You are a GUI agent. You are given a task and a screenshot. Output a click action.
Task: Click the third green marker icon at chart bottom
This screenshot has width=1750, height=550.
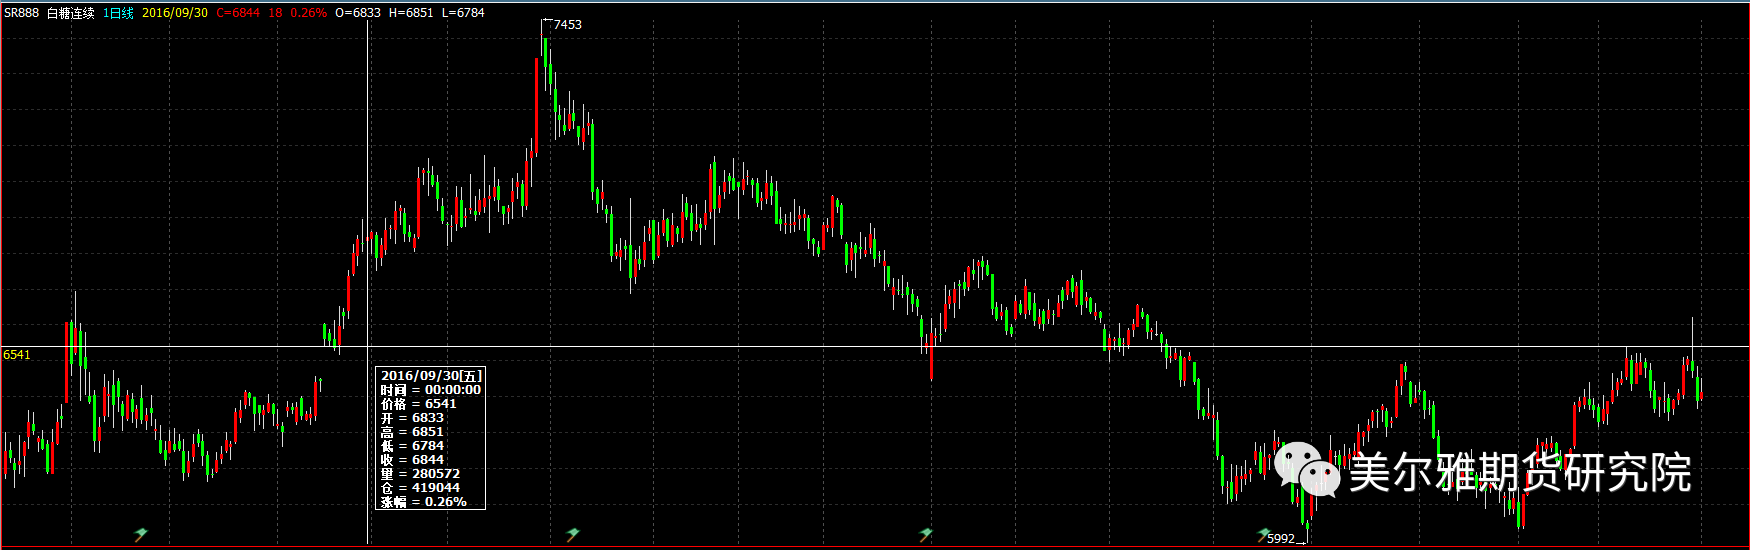(926, 535)
